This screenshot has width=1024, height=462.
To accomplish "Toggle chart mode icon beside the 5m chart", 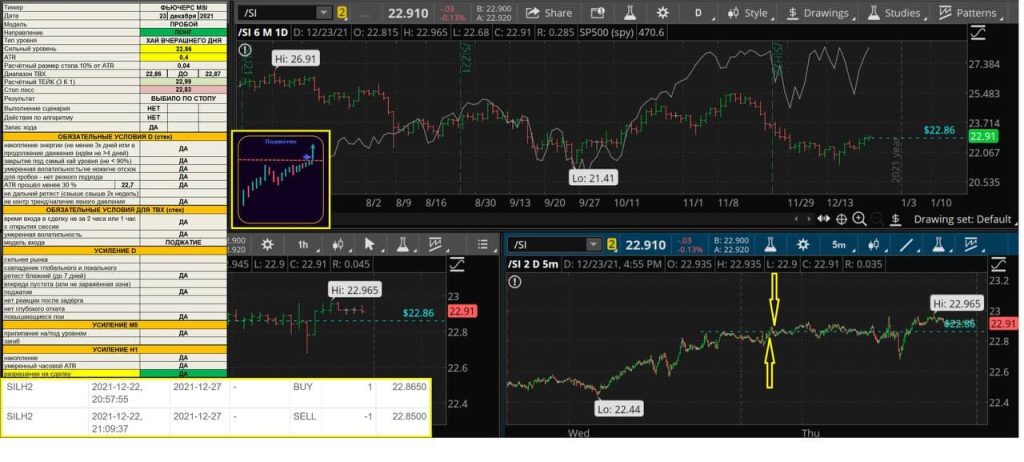I will (998, 265).
